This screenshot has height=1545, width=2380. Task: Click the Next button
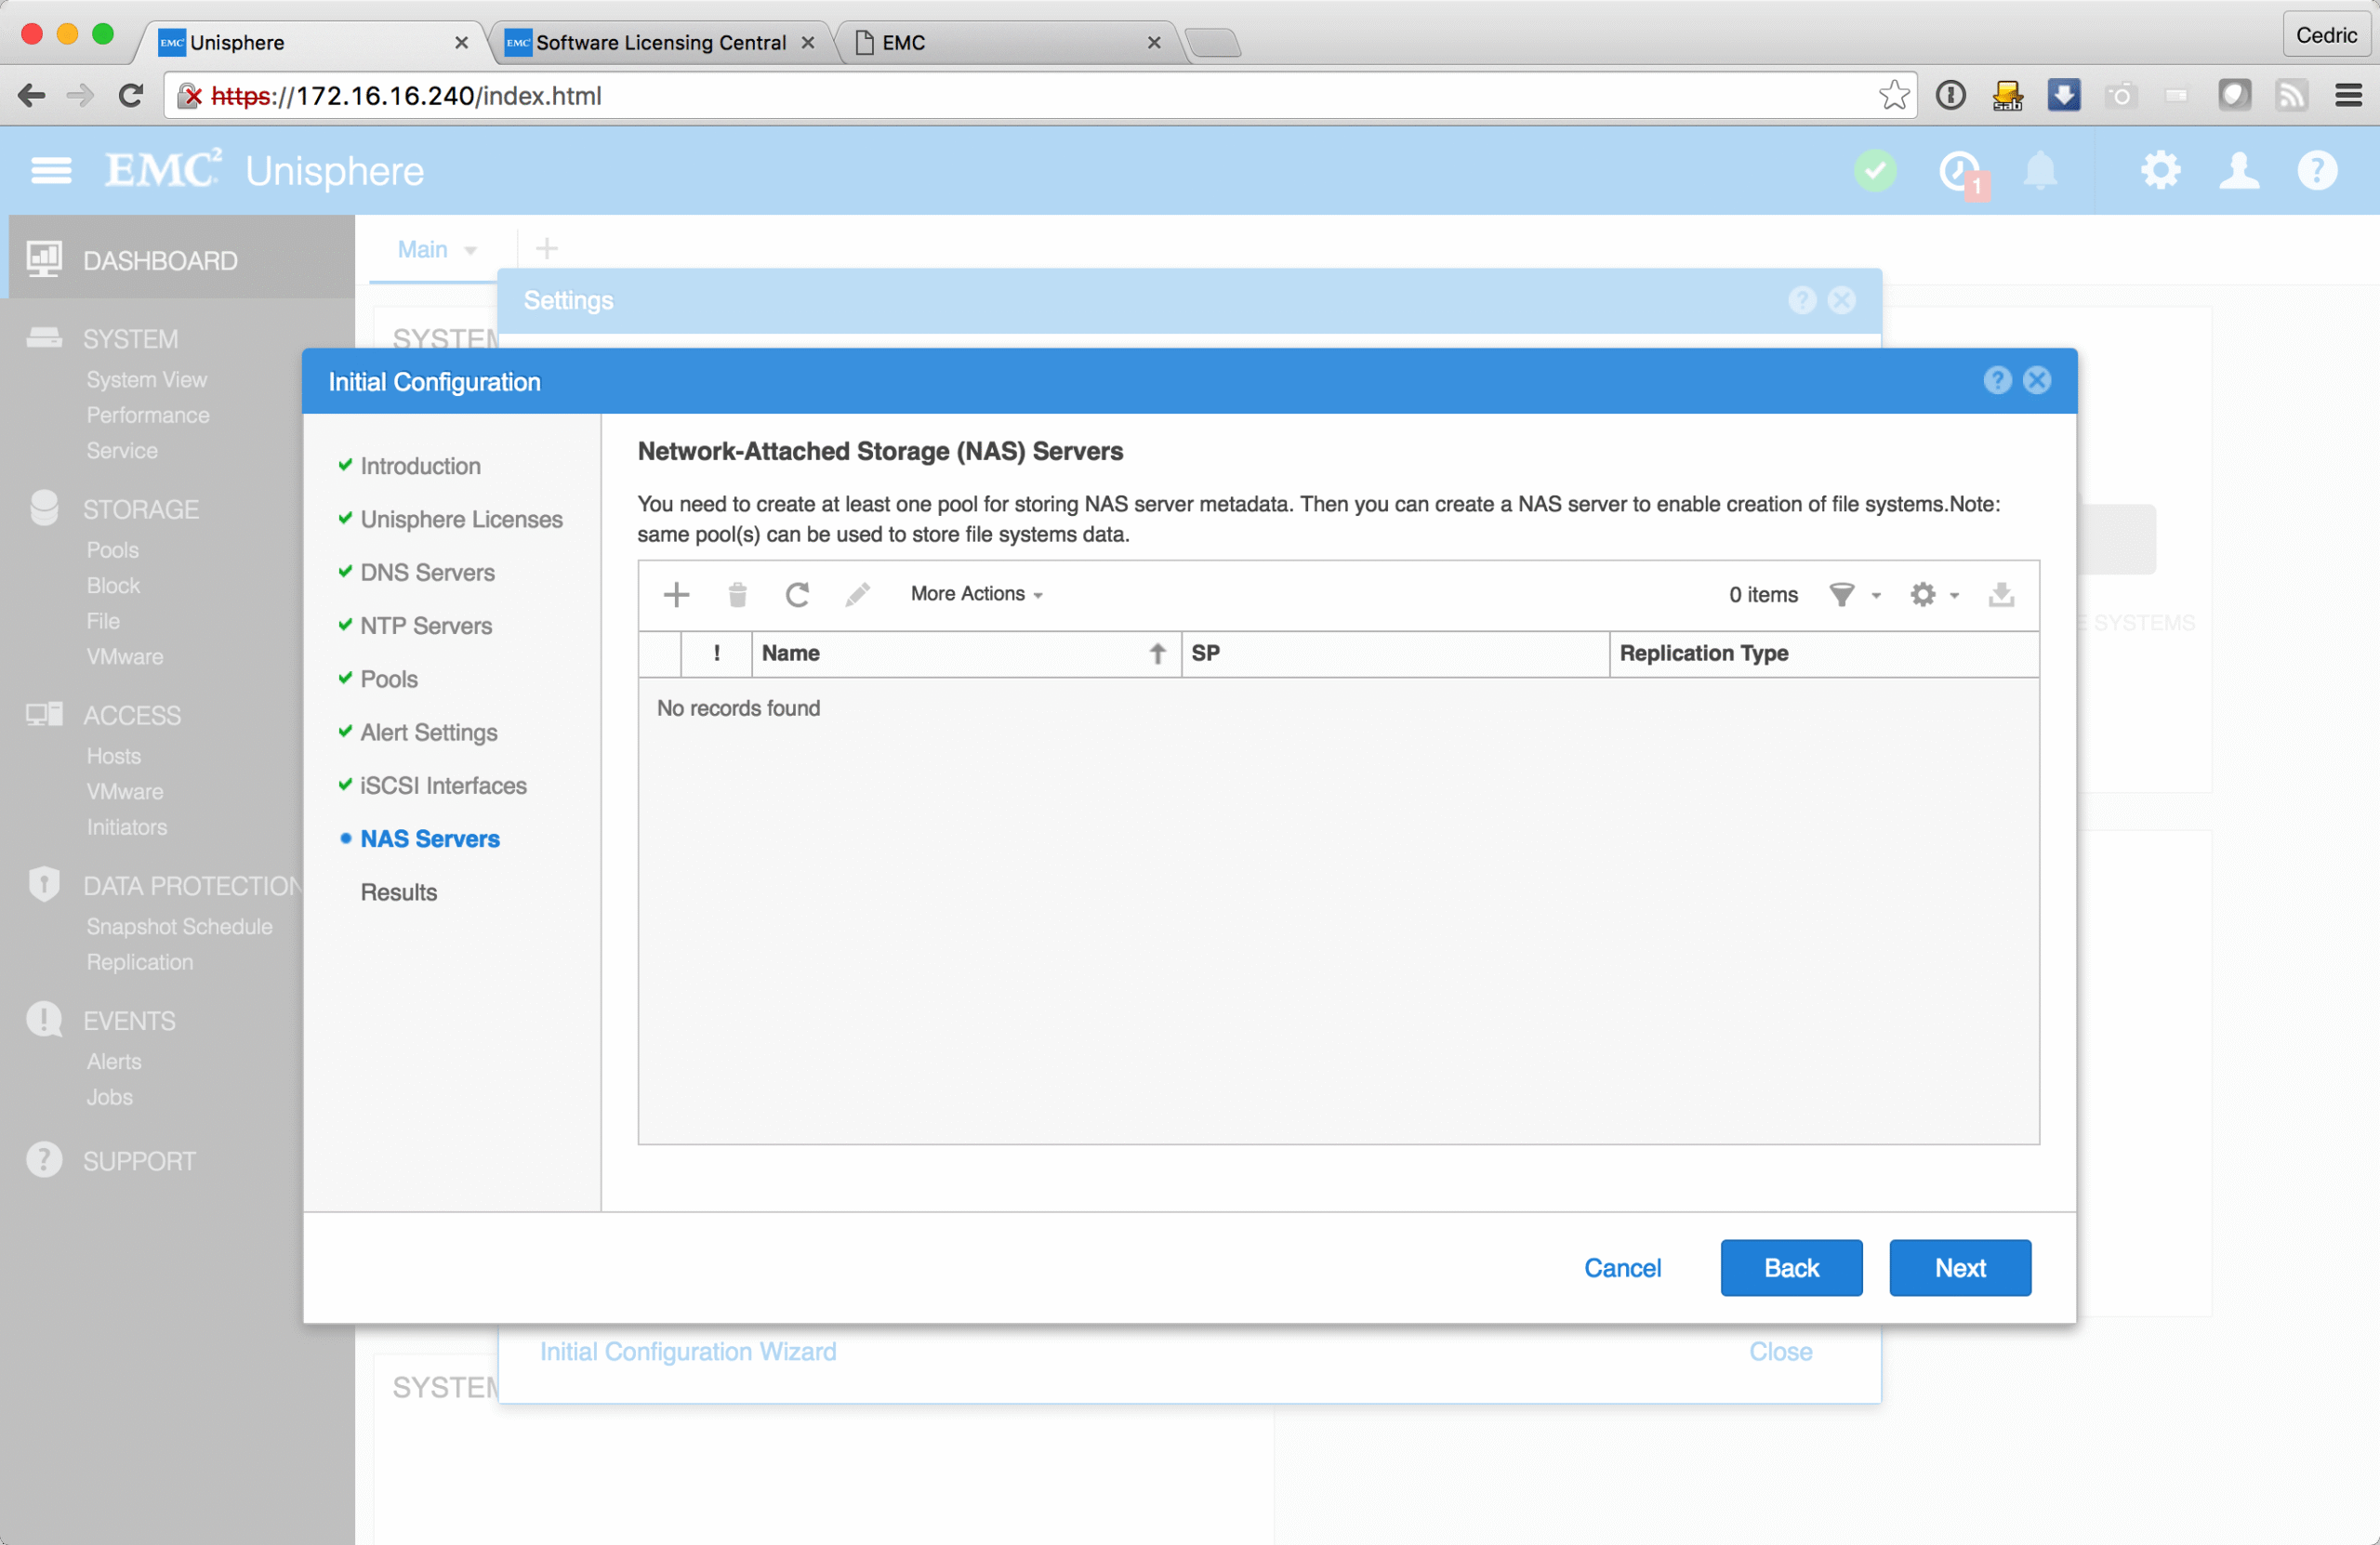tap(1959, 1267)
